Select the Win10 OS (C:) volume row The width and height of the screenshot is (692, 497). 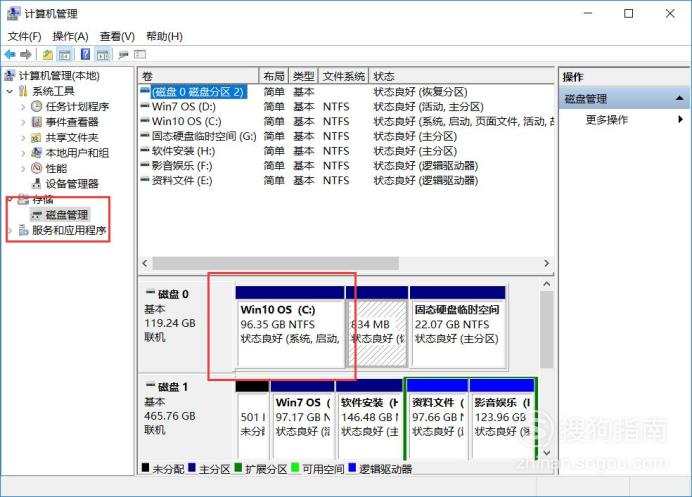pos(346,121)
